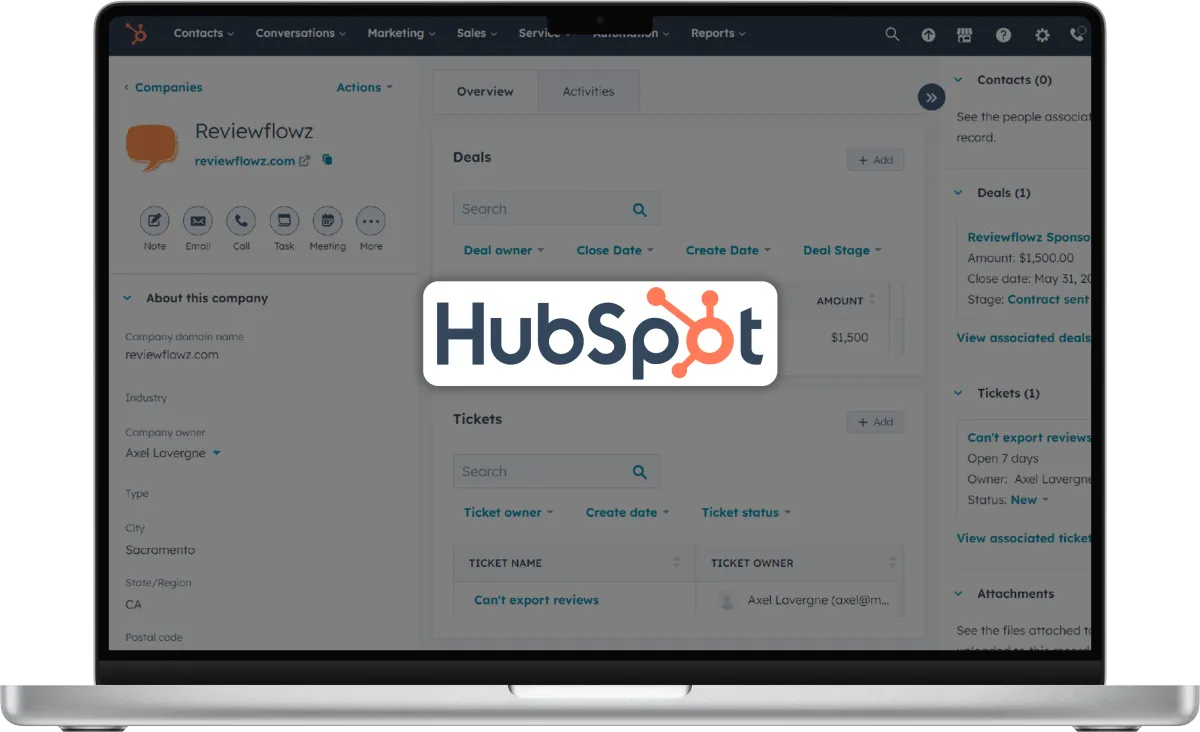
Task: Open Reviewflowz Sponsorship deal in sidebar
Action: pyautogui.click(x=1029, y=238)
